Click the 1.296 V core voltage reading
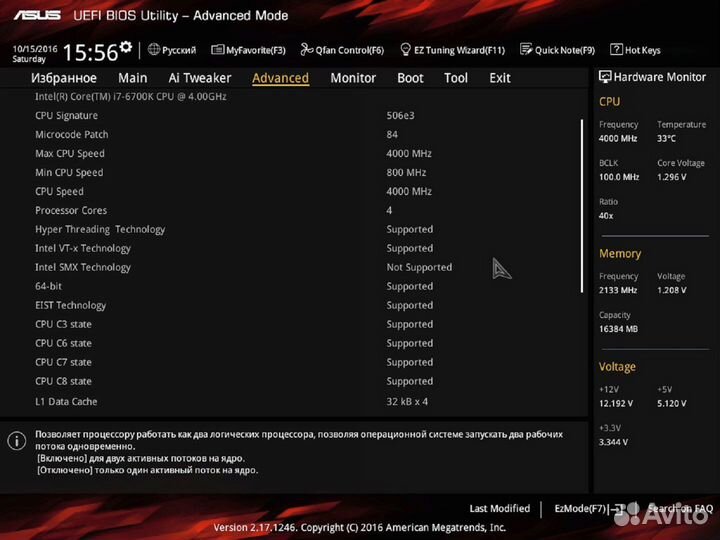 [x=672, y=177]
